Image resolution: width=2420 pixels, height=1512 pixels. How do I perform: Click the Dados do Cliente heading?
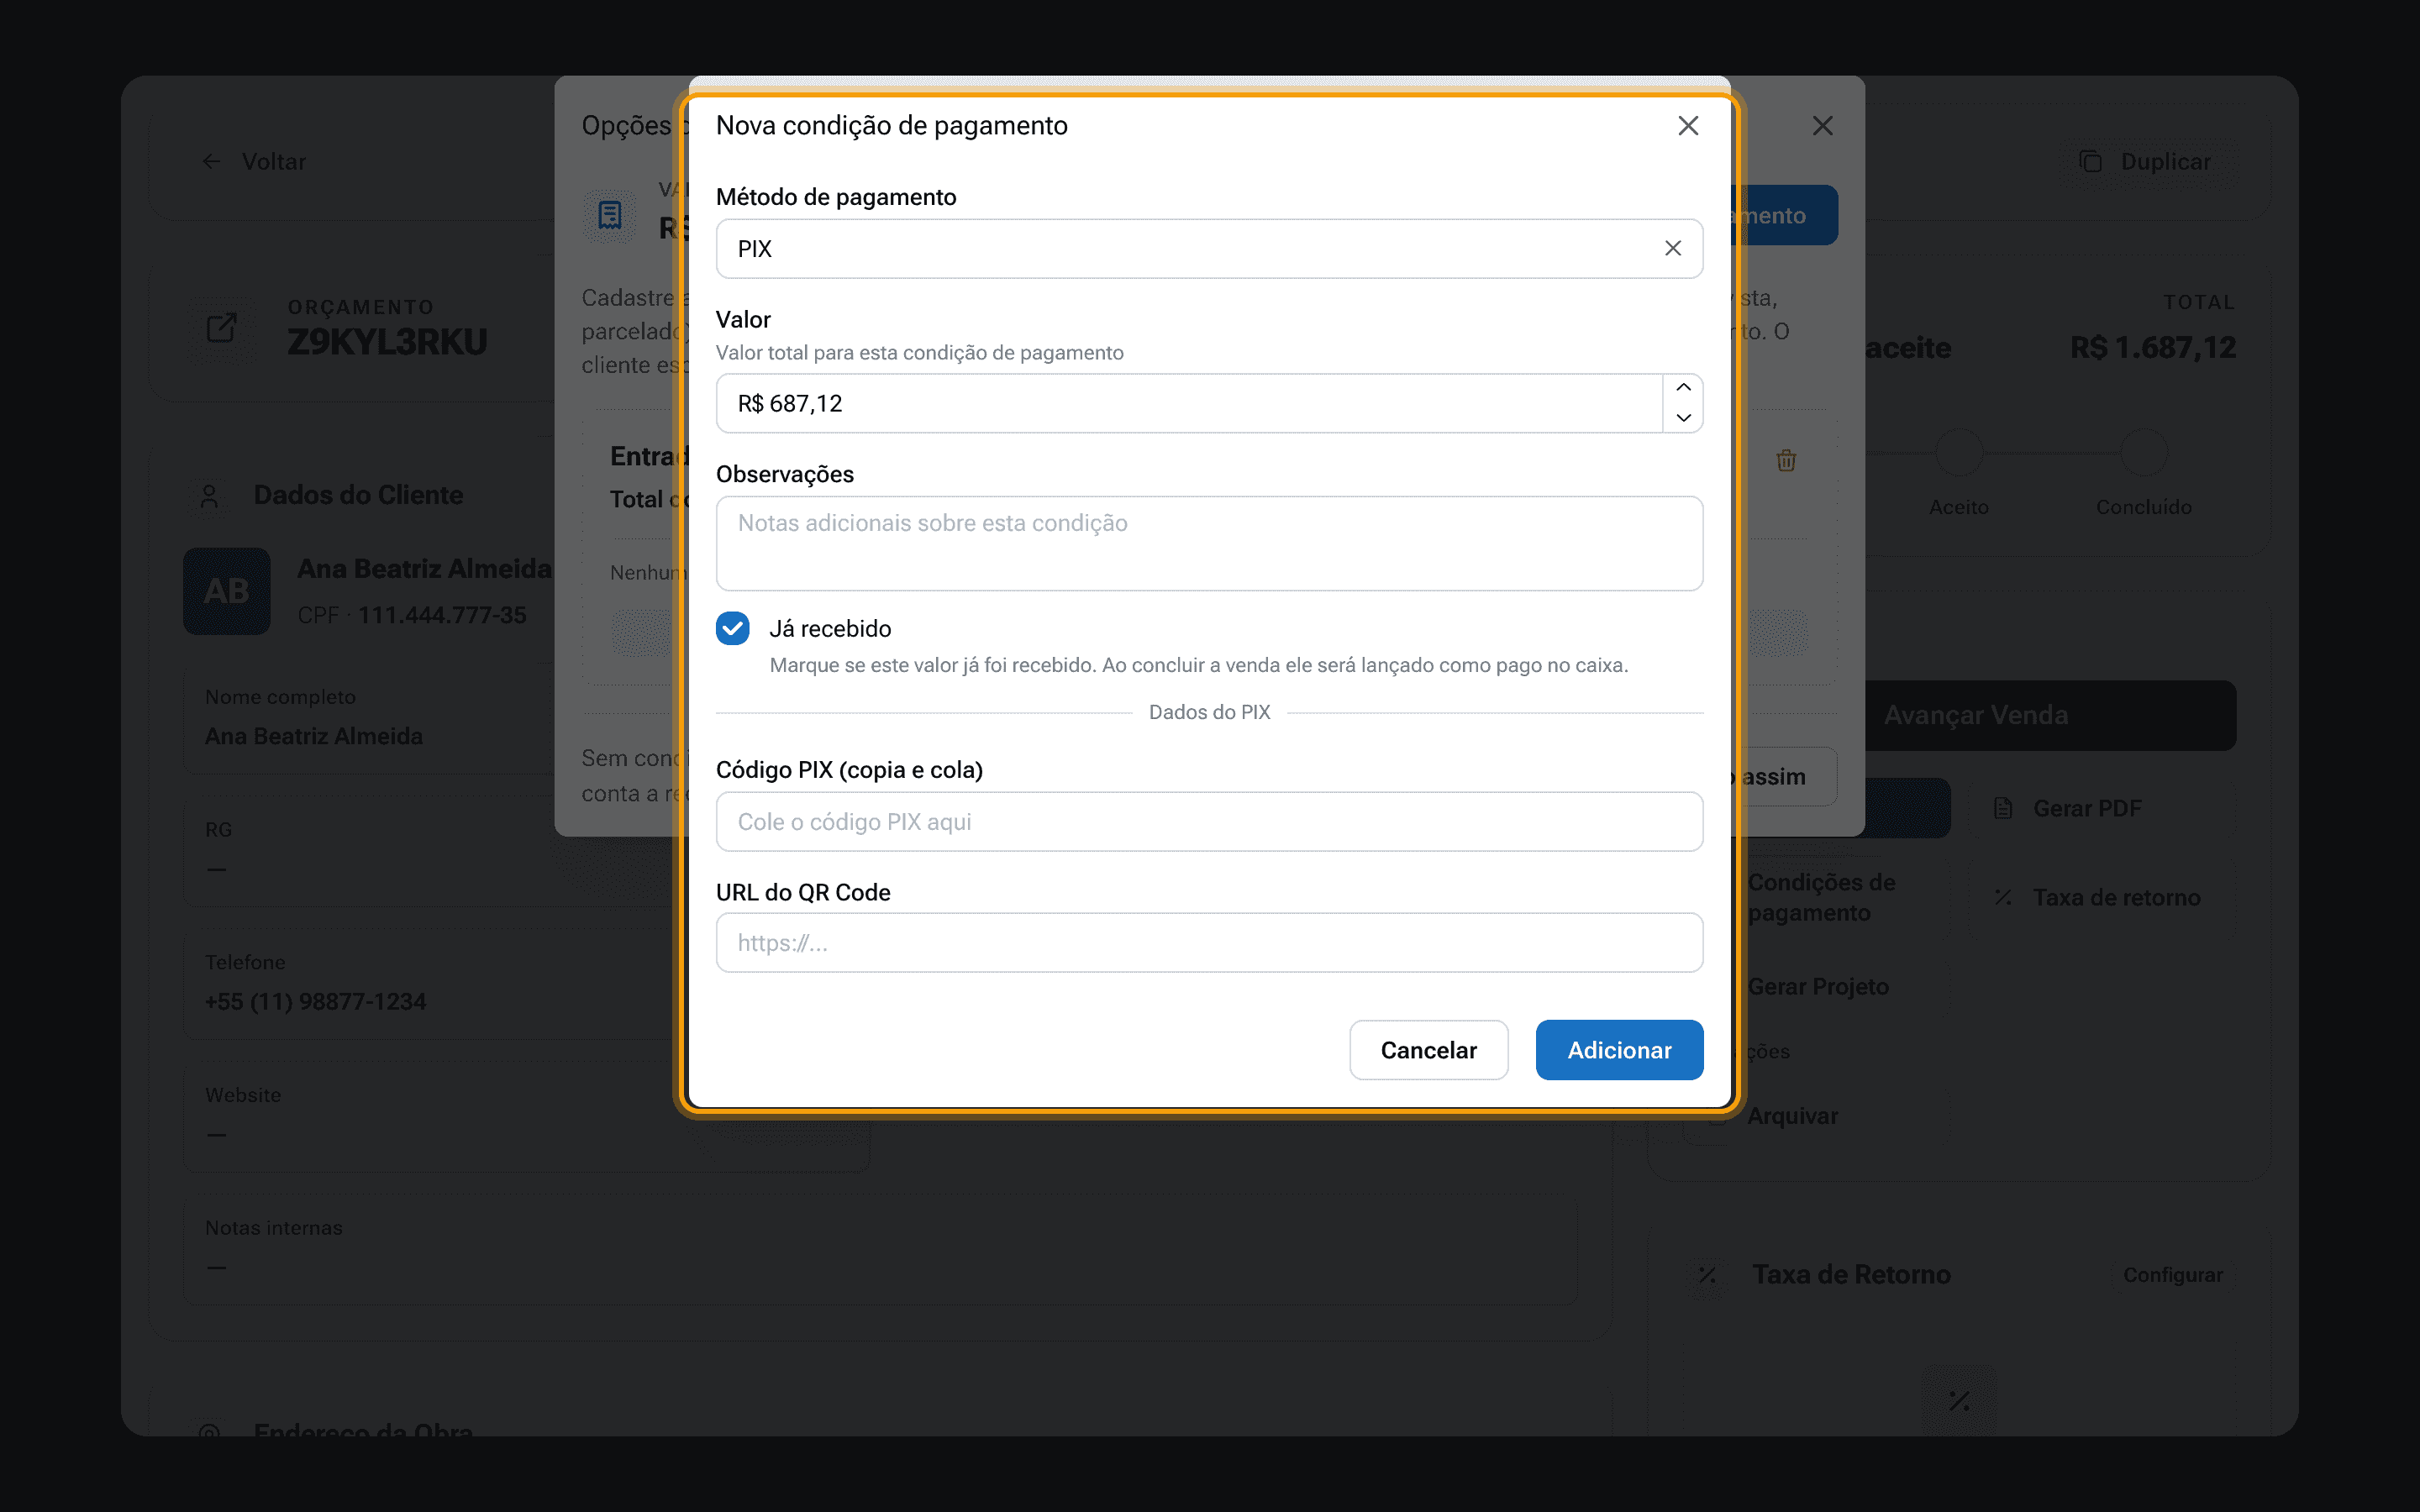point(358,496)
